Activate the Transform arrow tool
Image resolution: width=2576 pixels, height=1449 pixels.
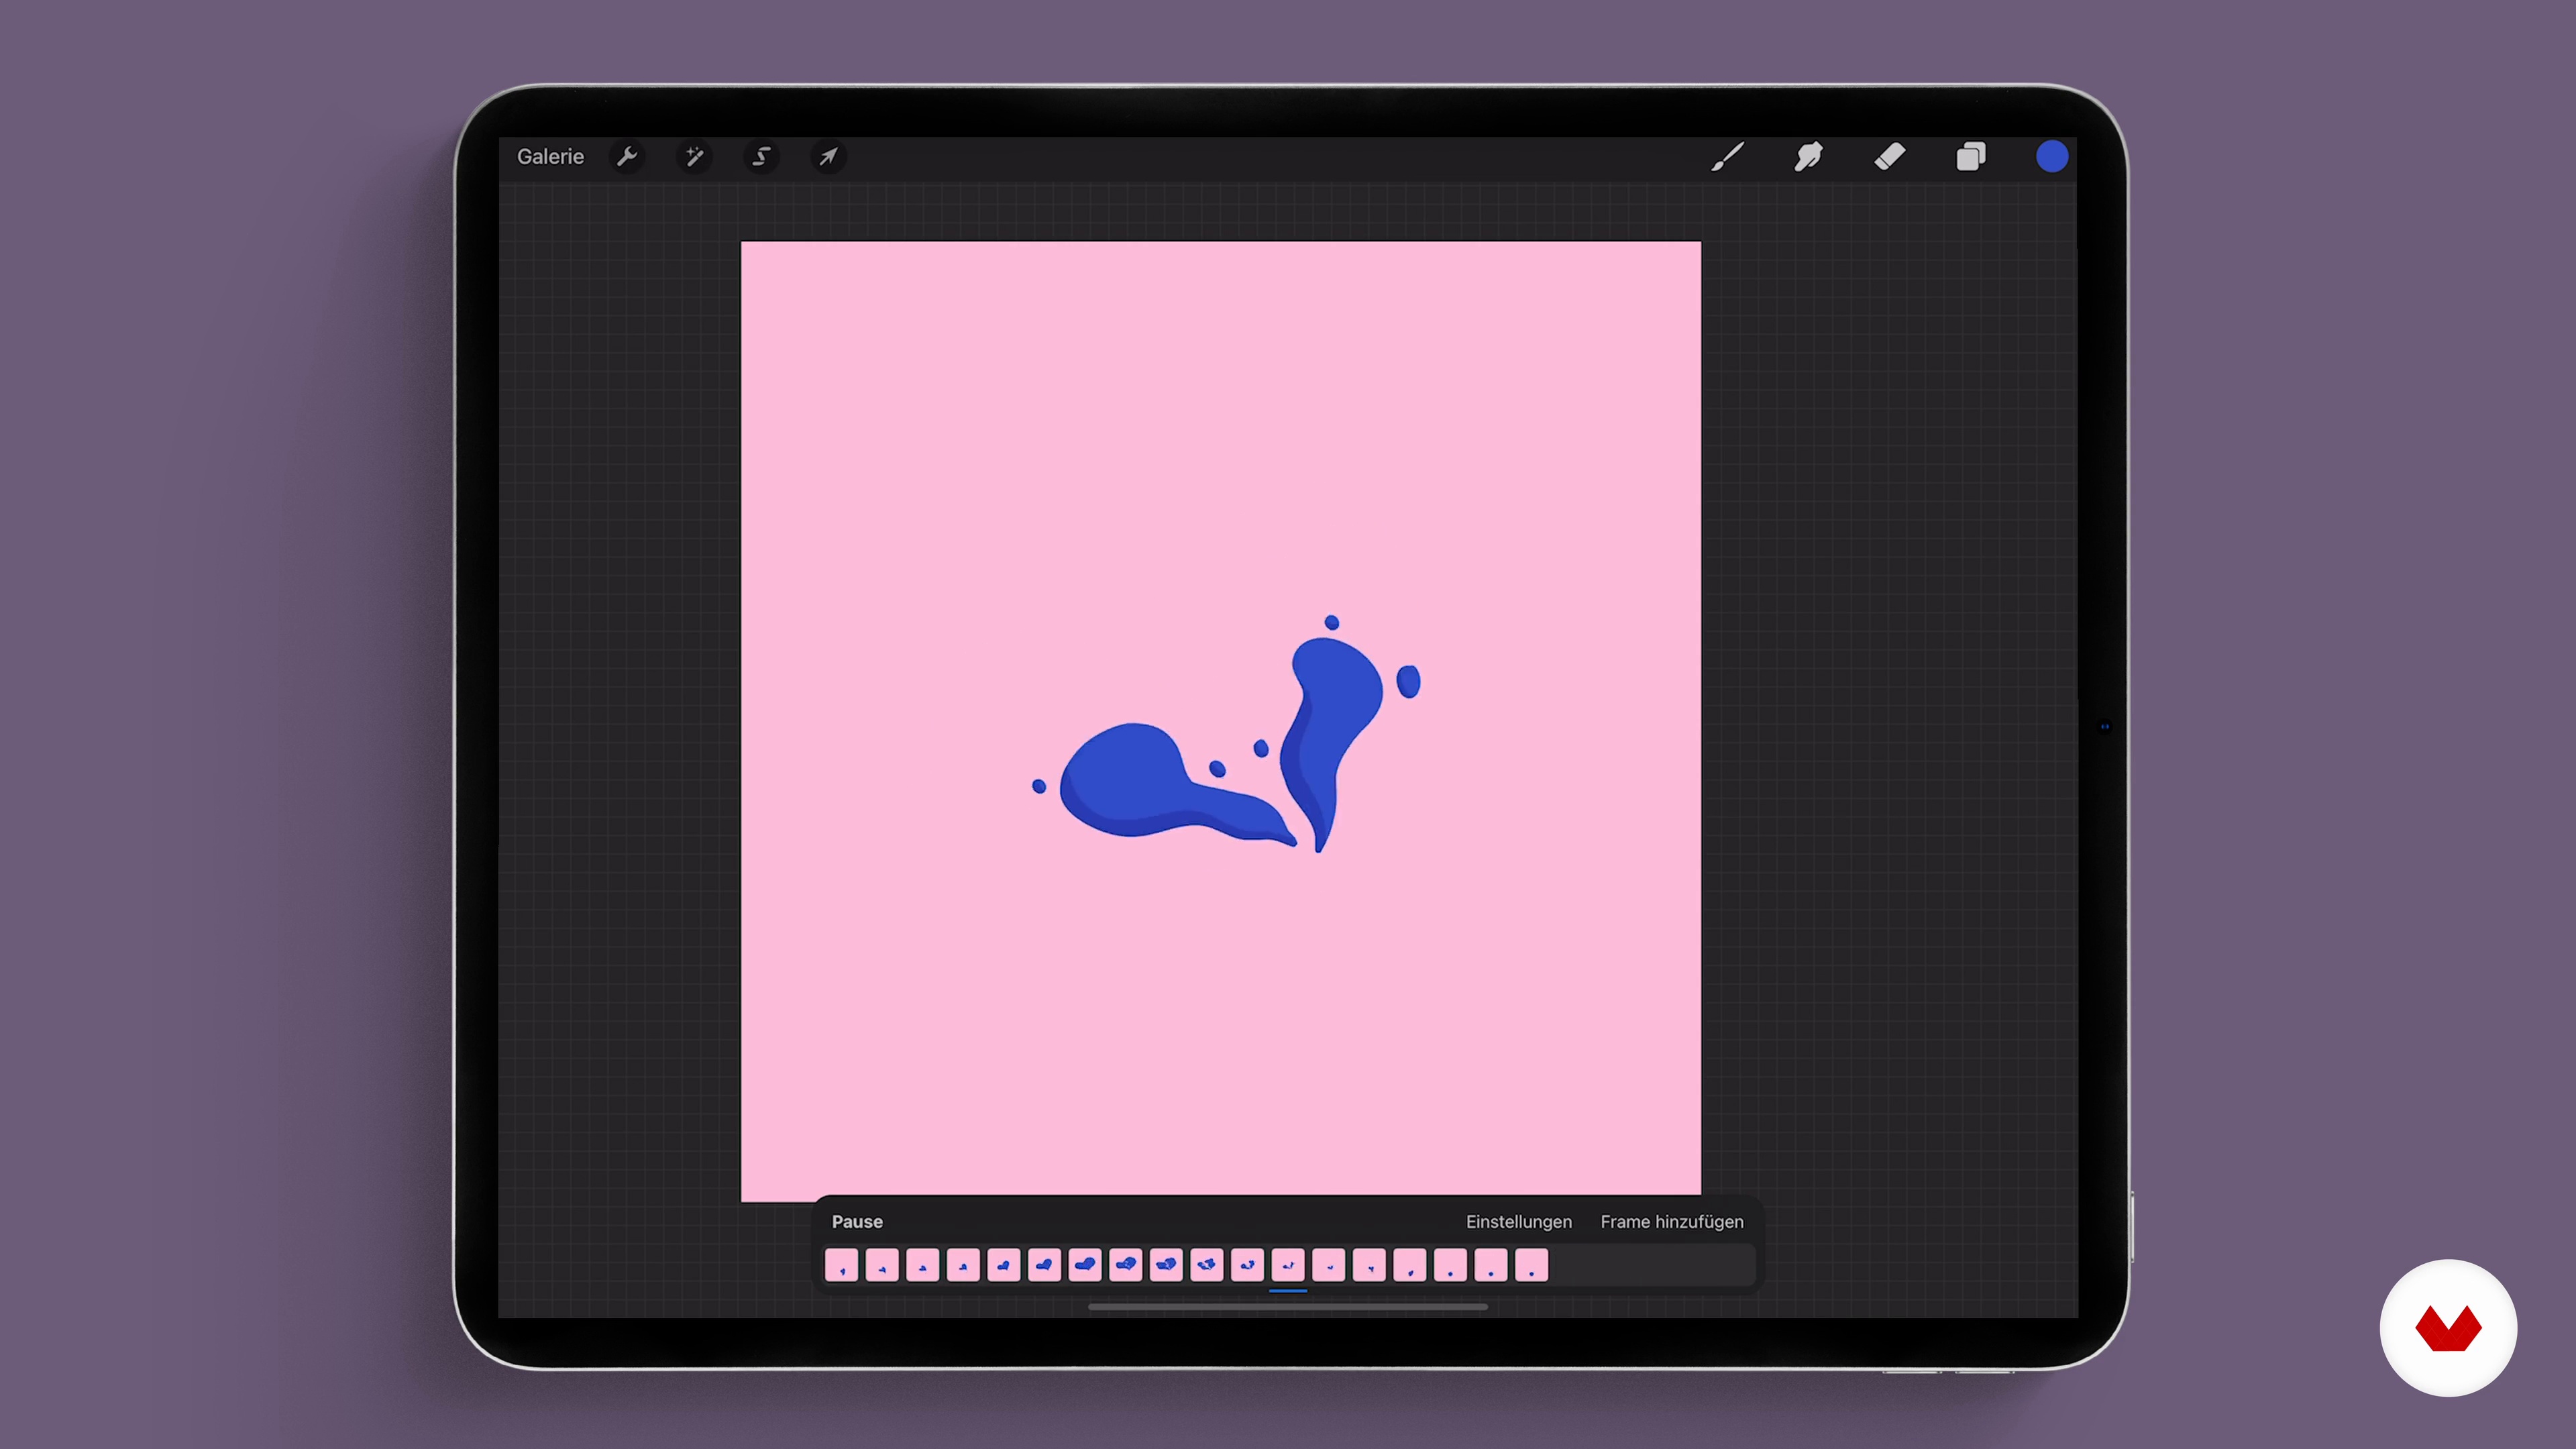[828, 157]
